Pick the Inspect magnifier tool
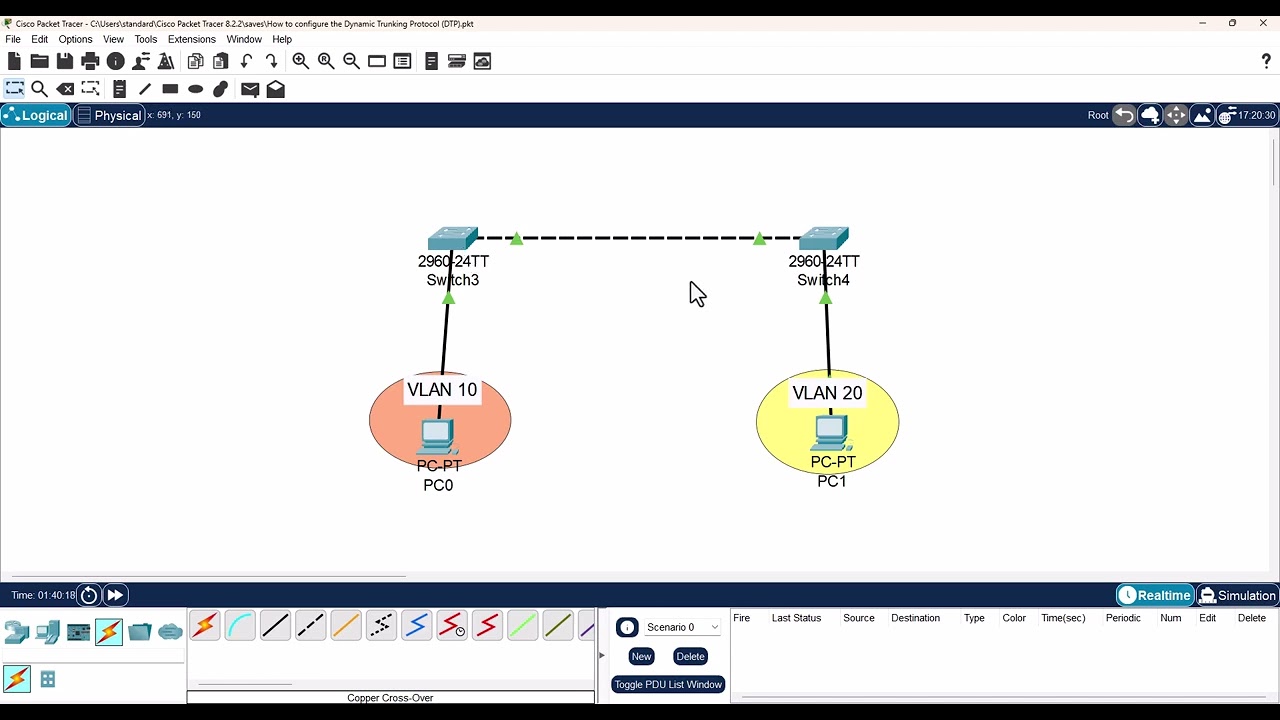 click(40, 89)
